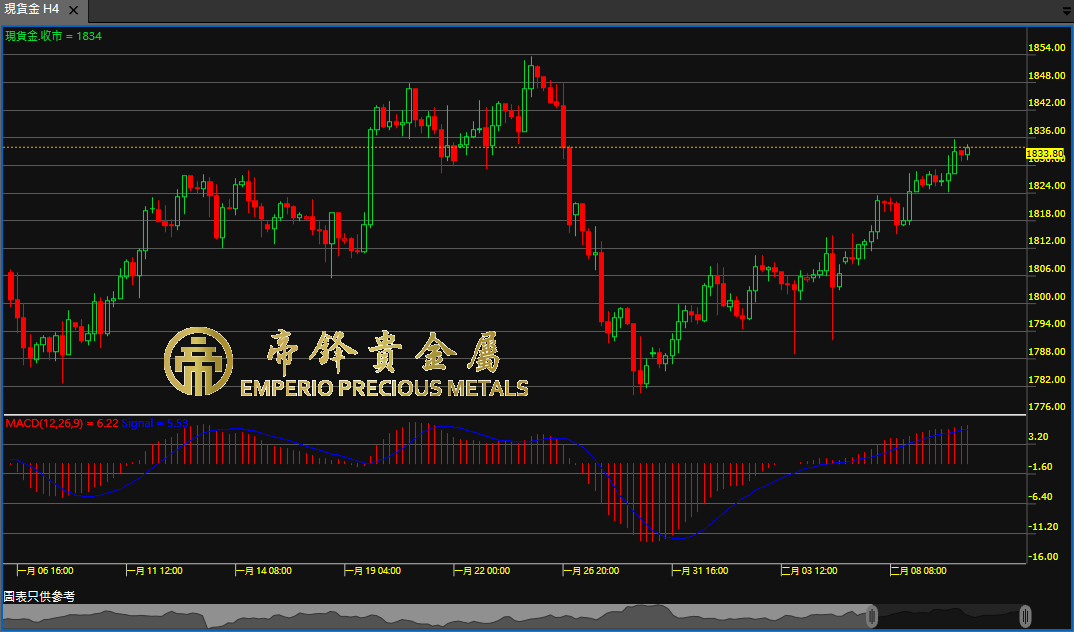Screen dimensions: 1074x632
Task: Click left handle of range navigator
Action: point(871,616)
